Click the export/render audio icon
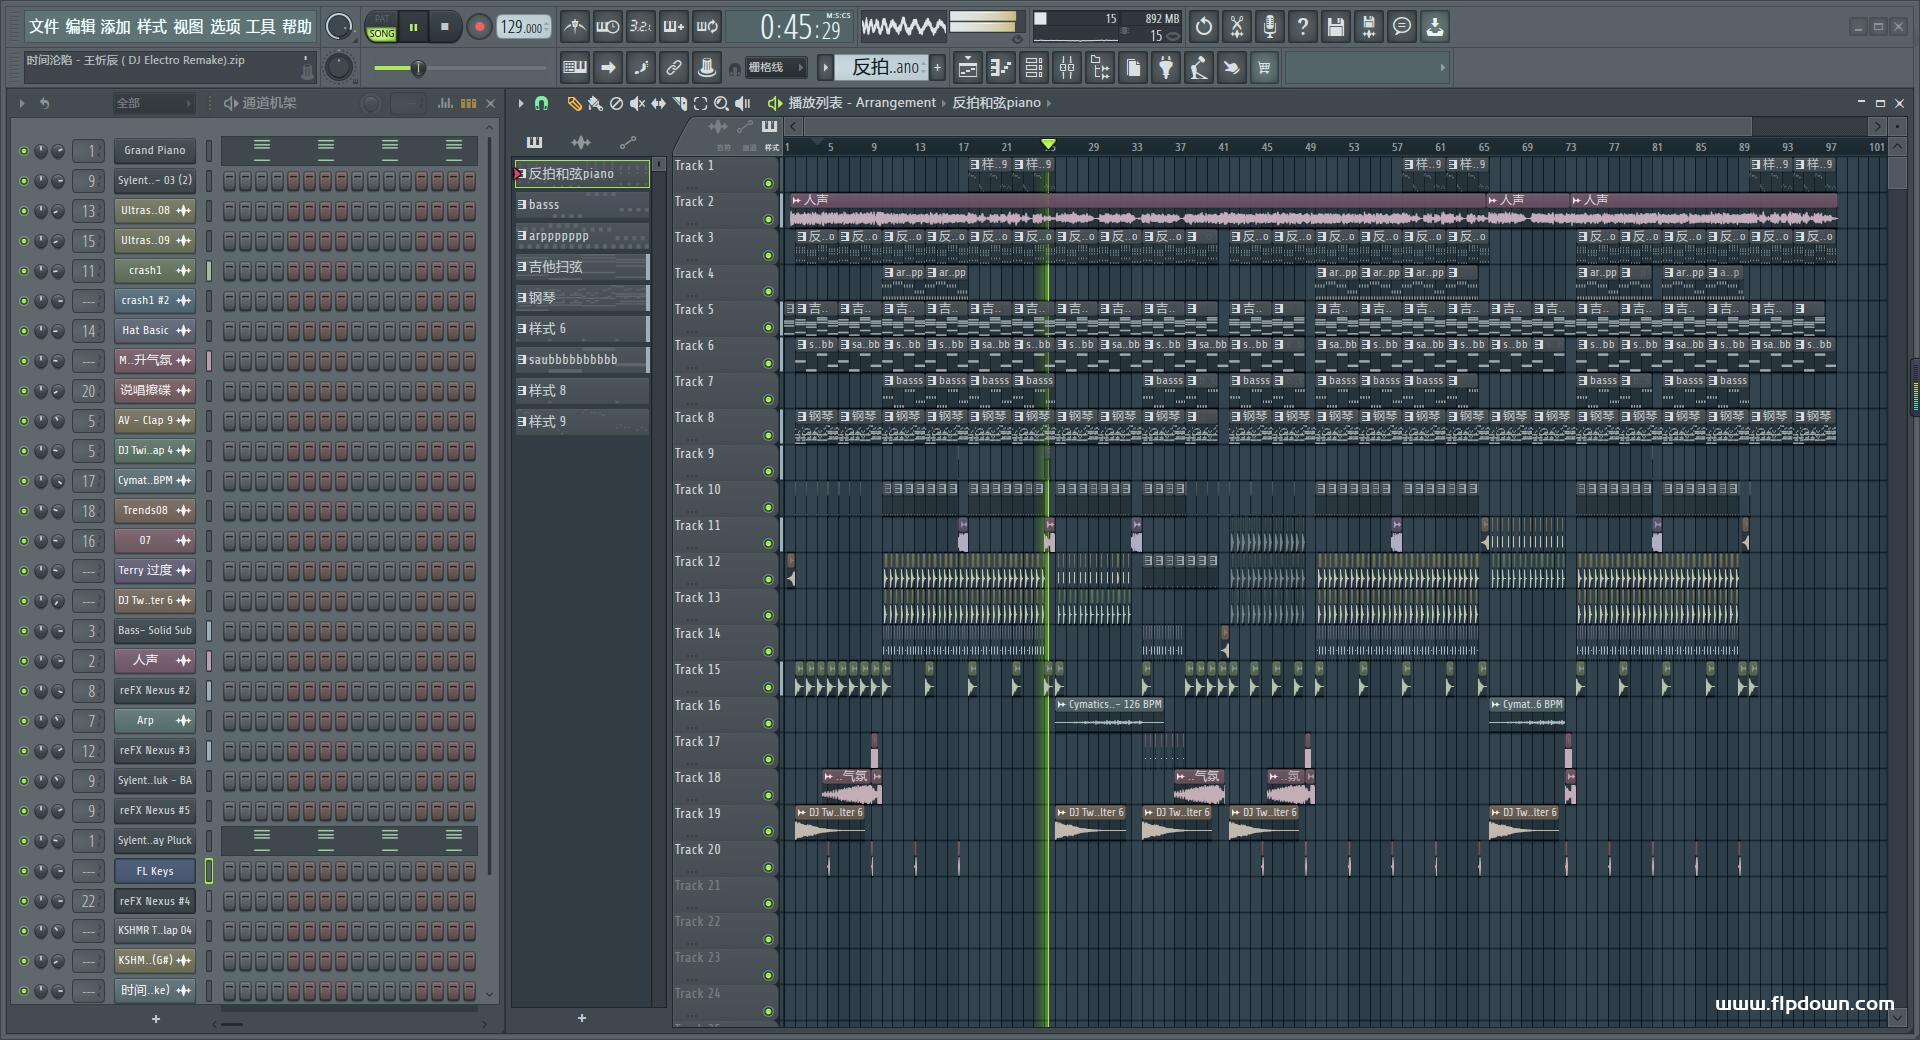 (x=1369, y=27)
